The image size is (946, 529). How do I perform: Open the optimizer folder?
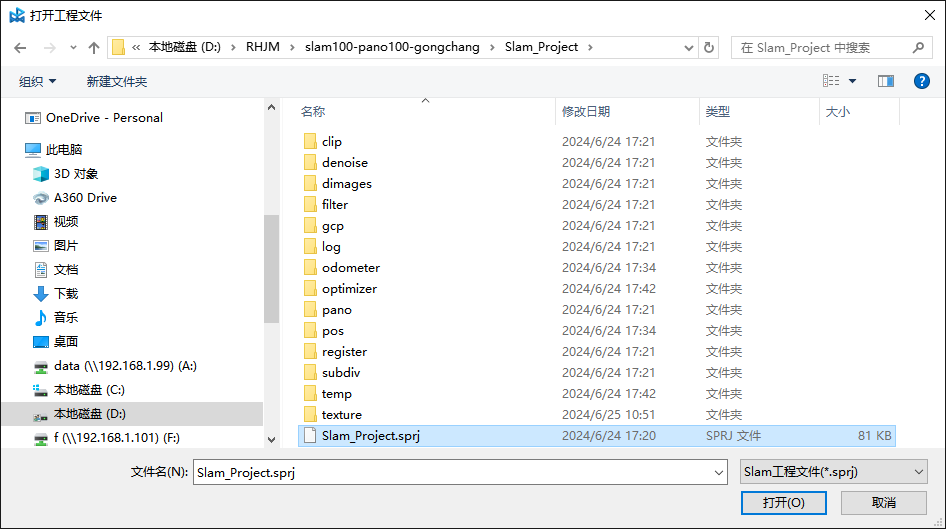click(x=349, y=289)
